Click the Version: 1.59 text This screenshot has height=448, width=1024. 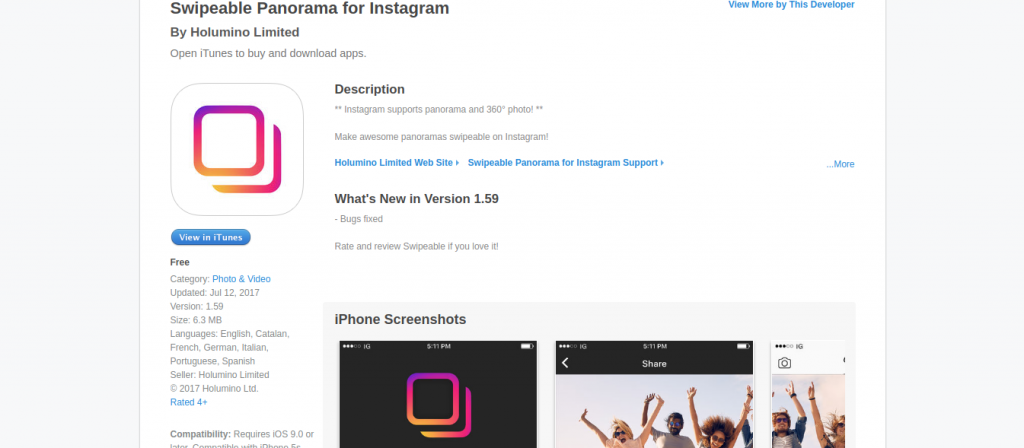(x=197, y=306)
